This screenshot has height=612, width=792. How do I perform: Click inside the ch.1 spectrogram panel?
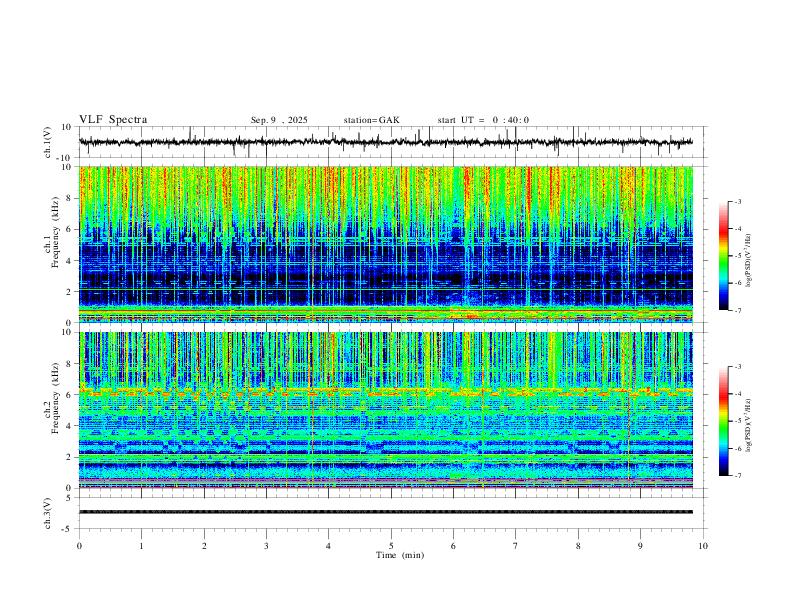click(x=386, y=244)
